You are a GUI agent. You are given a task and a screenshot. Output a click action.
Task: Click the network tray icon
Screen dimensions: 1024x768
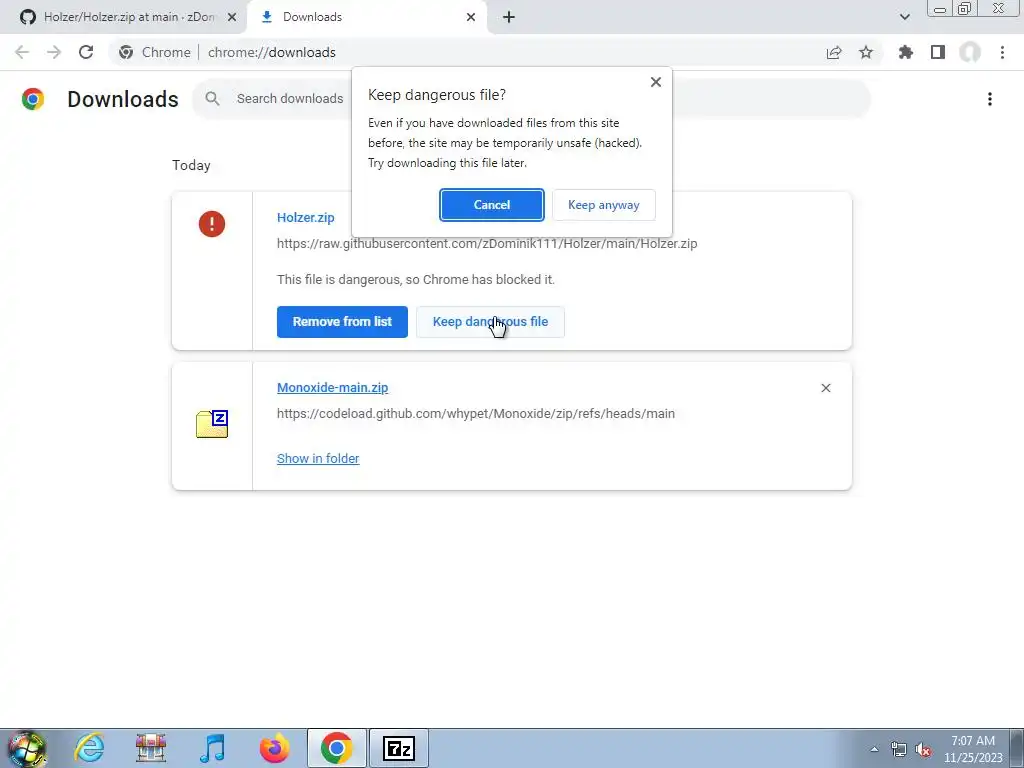point(899,749)
